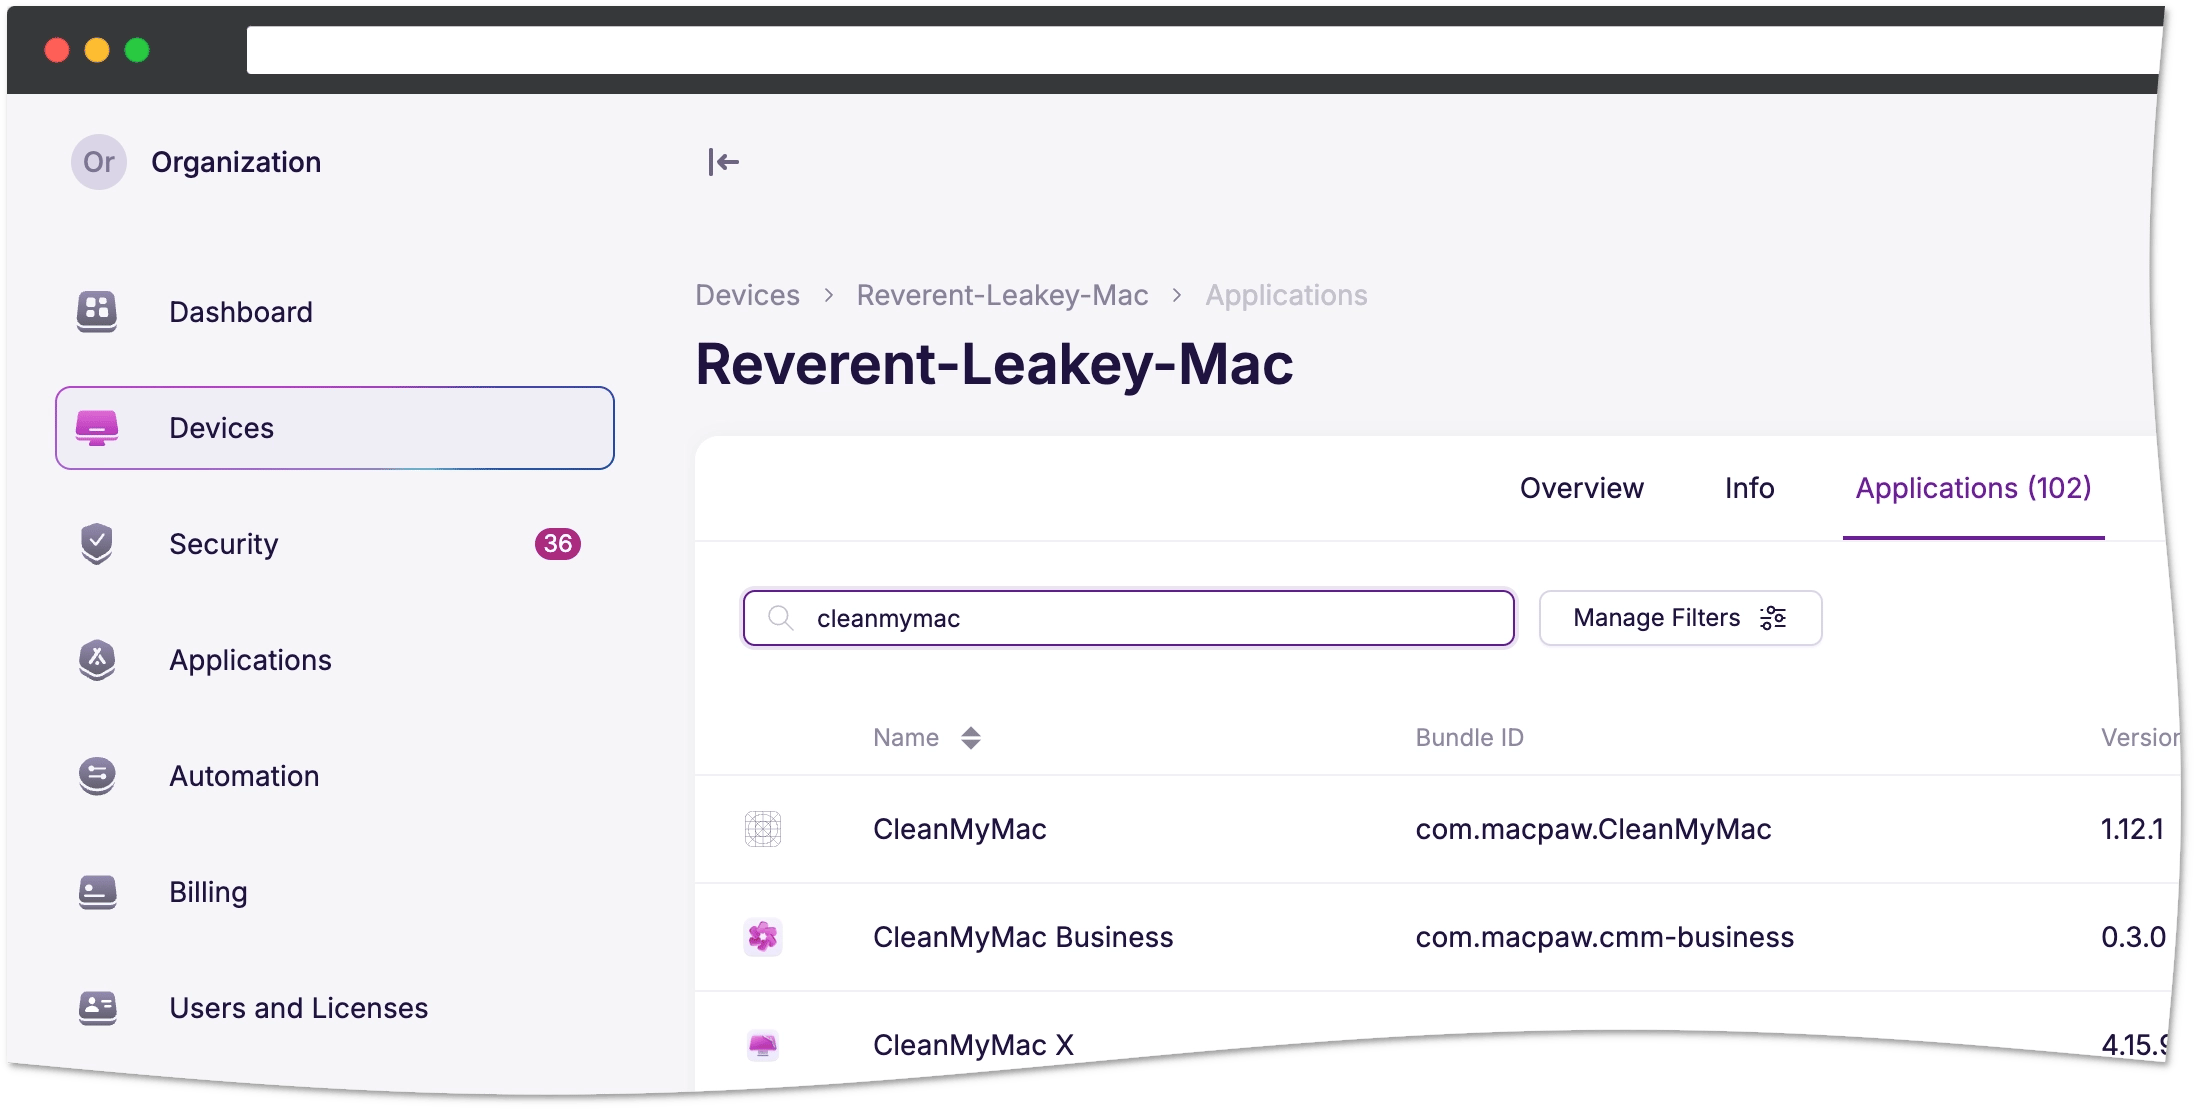Click the Devices monitor icon
Image resolution: width=2194 pixels, height=1109 pixels.
97,428
